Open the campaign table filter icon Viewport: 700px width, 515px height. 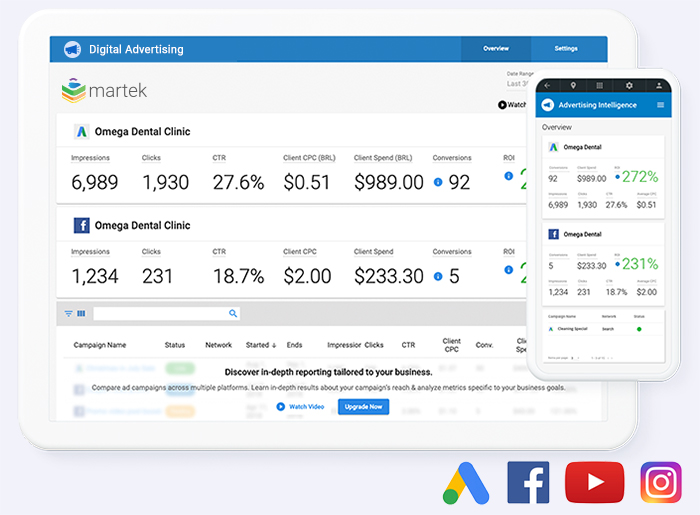pos(68,314)
